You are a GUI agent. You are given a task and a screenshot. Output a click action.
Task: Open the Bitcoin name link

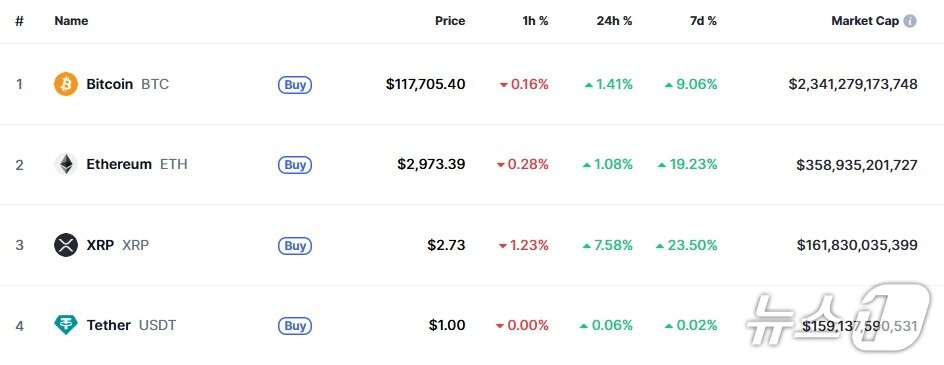point(110,84)
